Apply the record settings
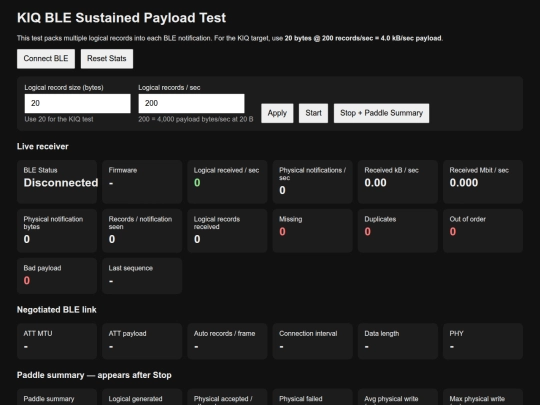The image size is (540, 405). tap(277, 113)
